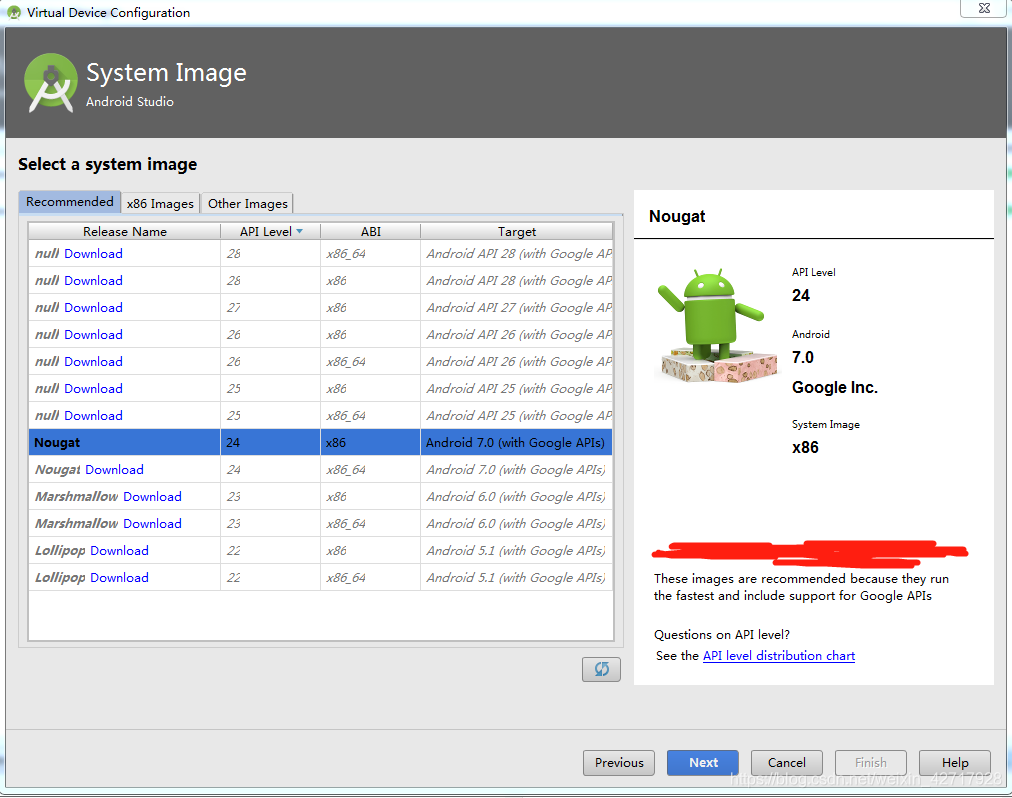Download the Nougat x86_64 image
1012x798 pixels.
[114, 470]
